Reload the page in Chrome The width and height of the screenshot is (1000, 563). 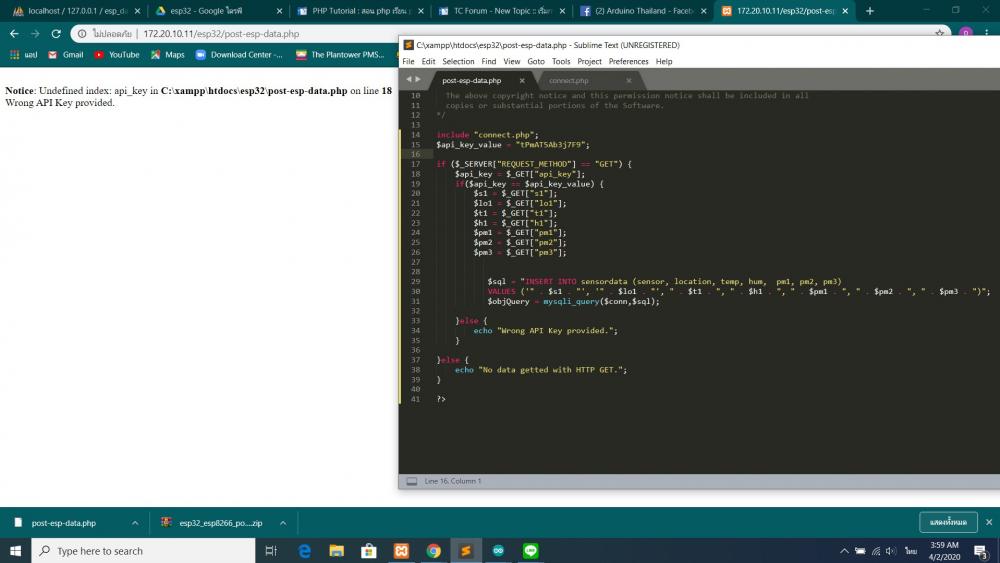click(57, 33)
